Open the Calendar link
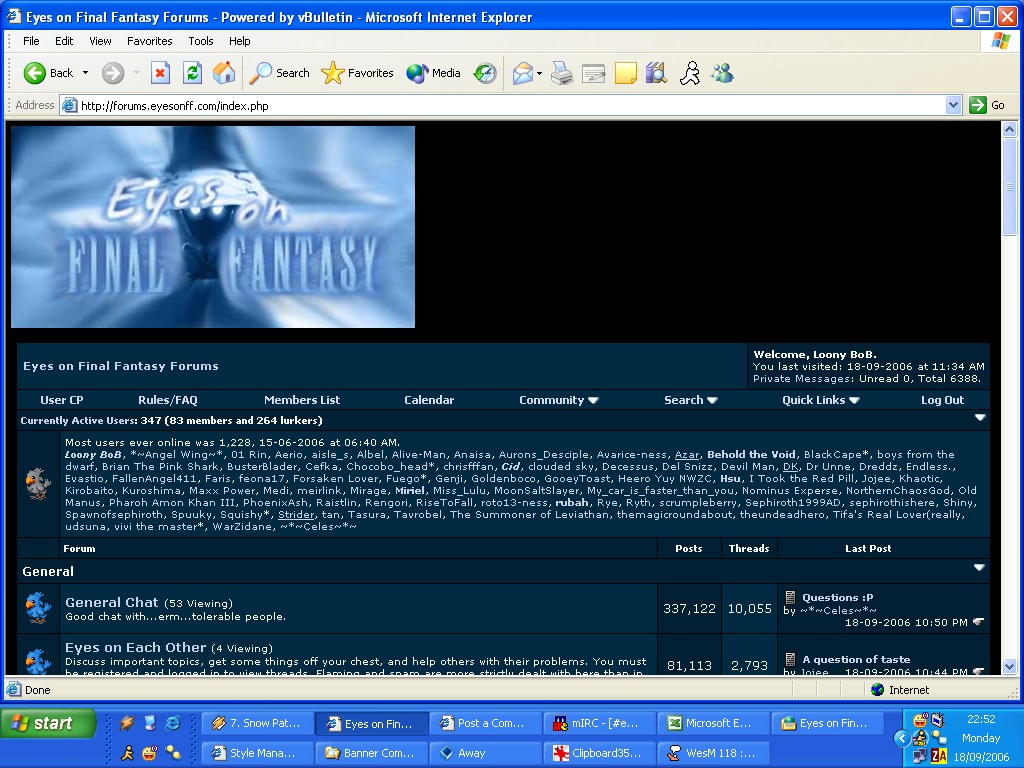The width and height of the screenshot is (1024, 768). click(x=429, y=400)
